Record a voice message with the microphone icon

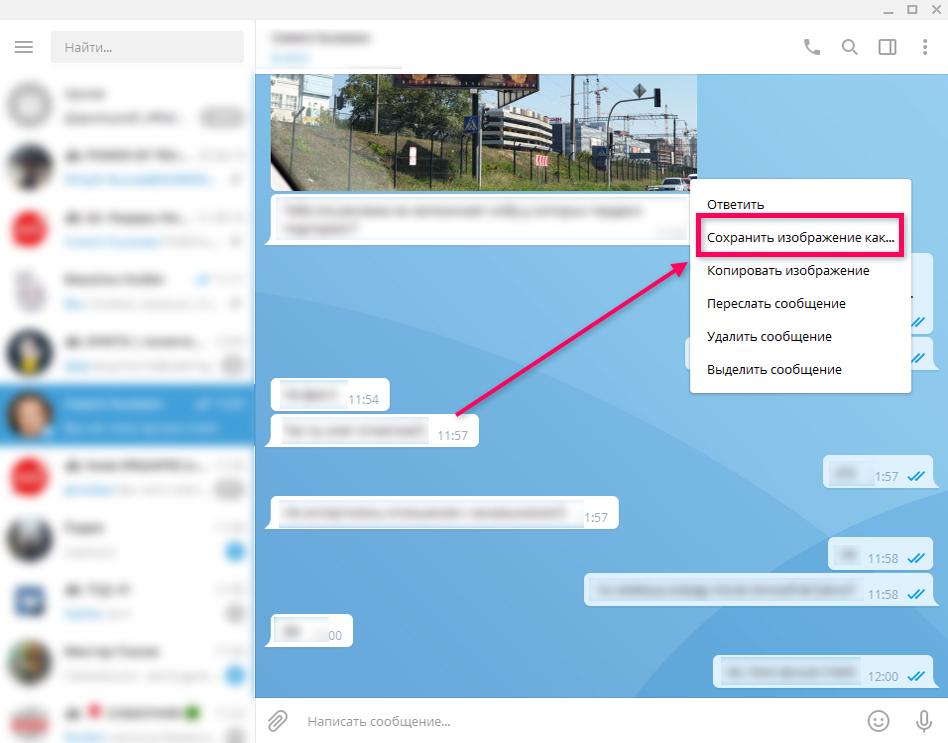[x=918, y=721]
